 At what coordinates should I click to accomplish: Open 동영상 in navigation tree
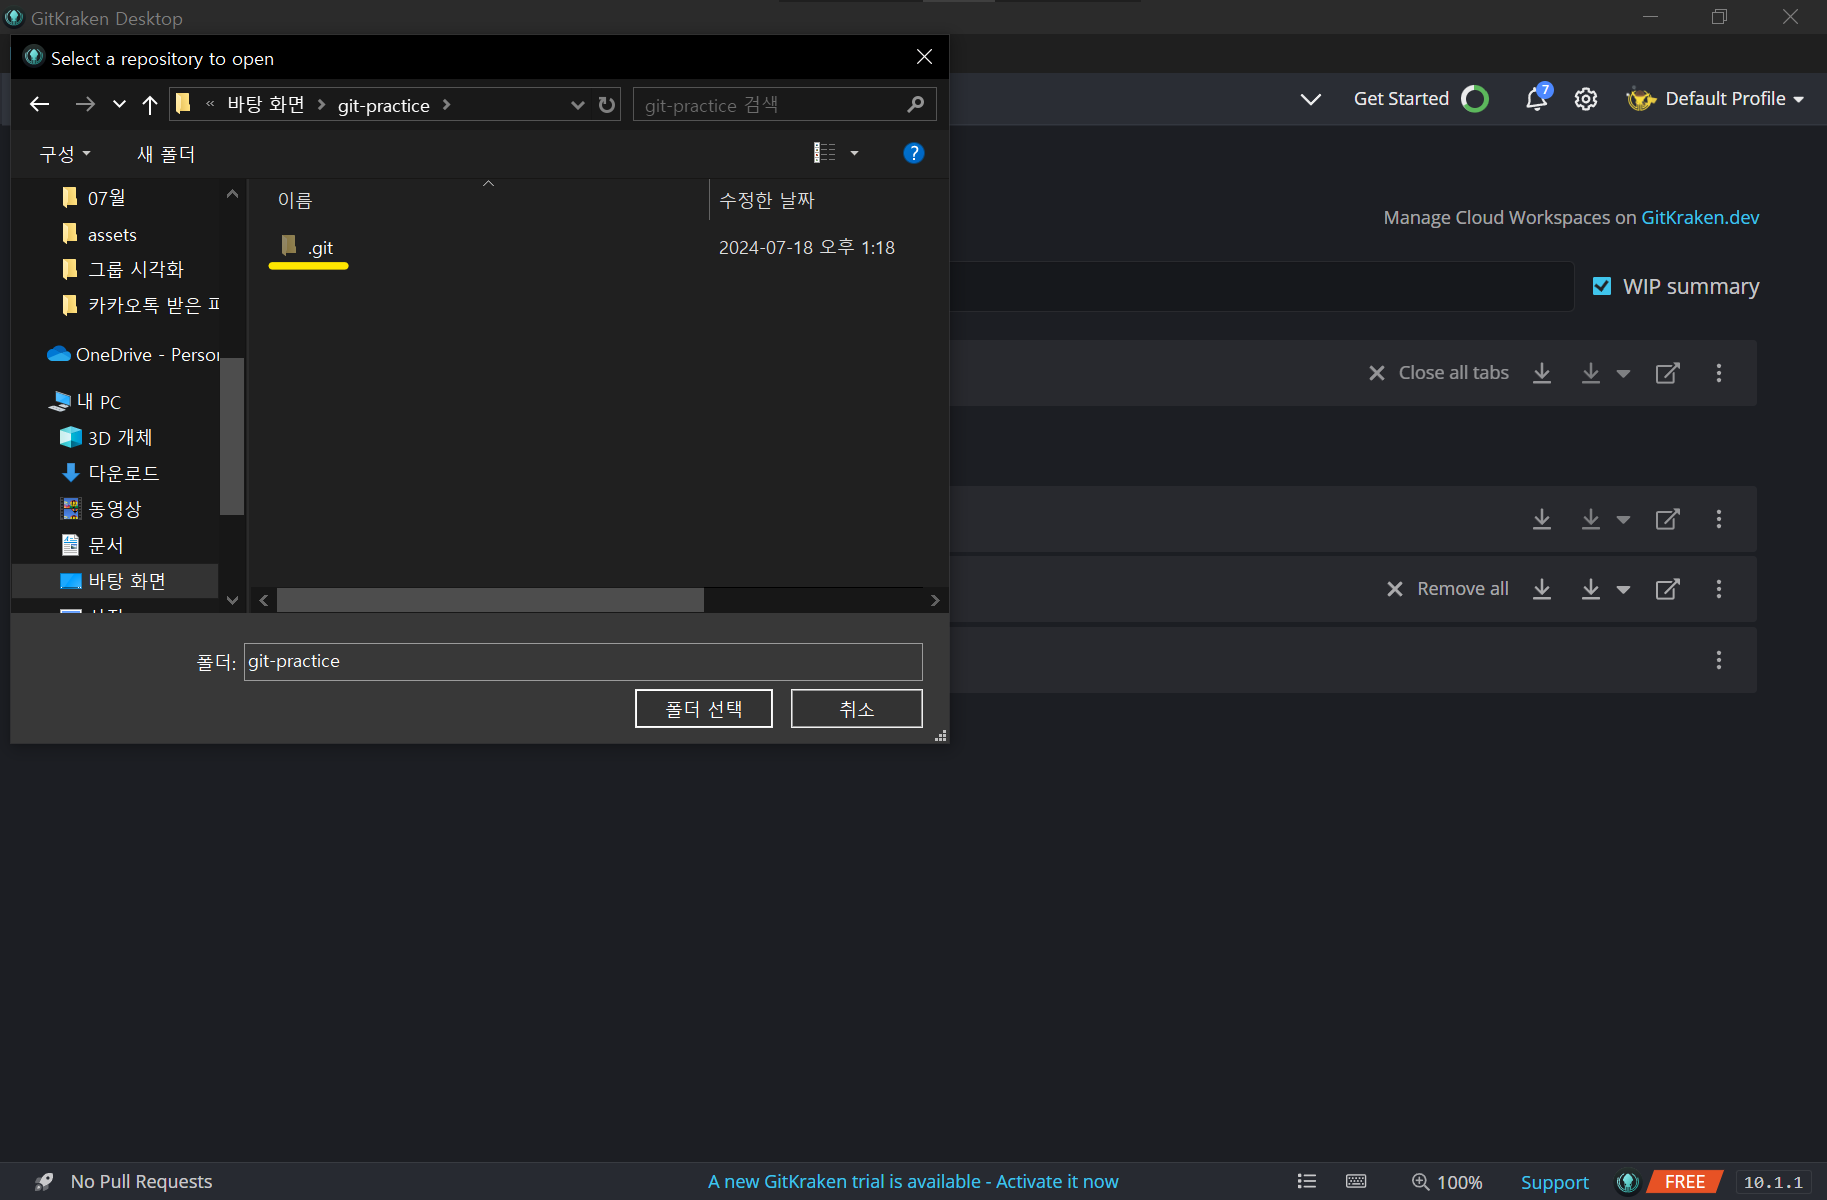tap(101, 509)
